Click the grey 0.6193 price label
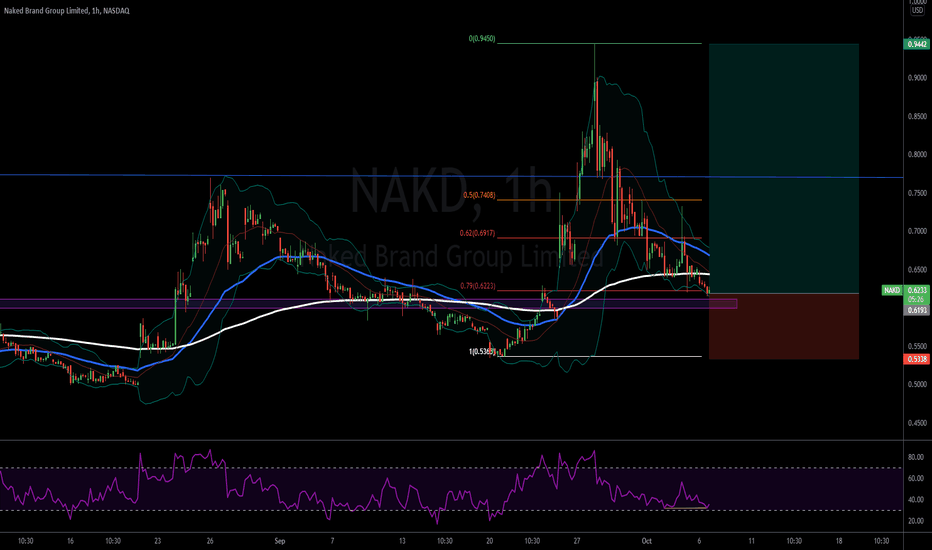The width and height of the screenshot is (932, 550). (917, 310)
